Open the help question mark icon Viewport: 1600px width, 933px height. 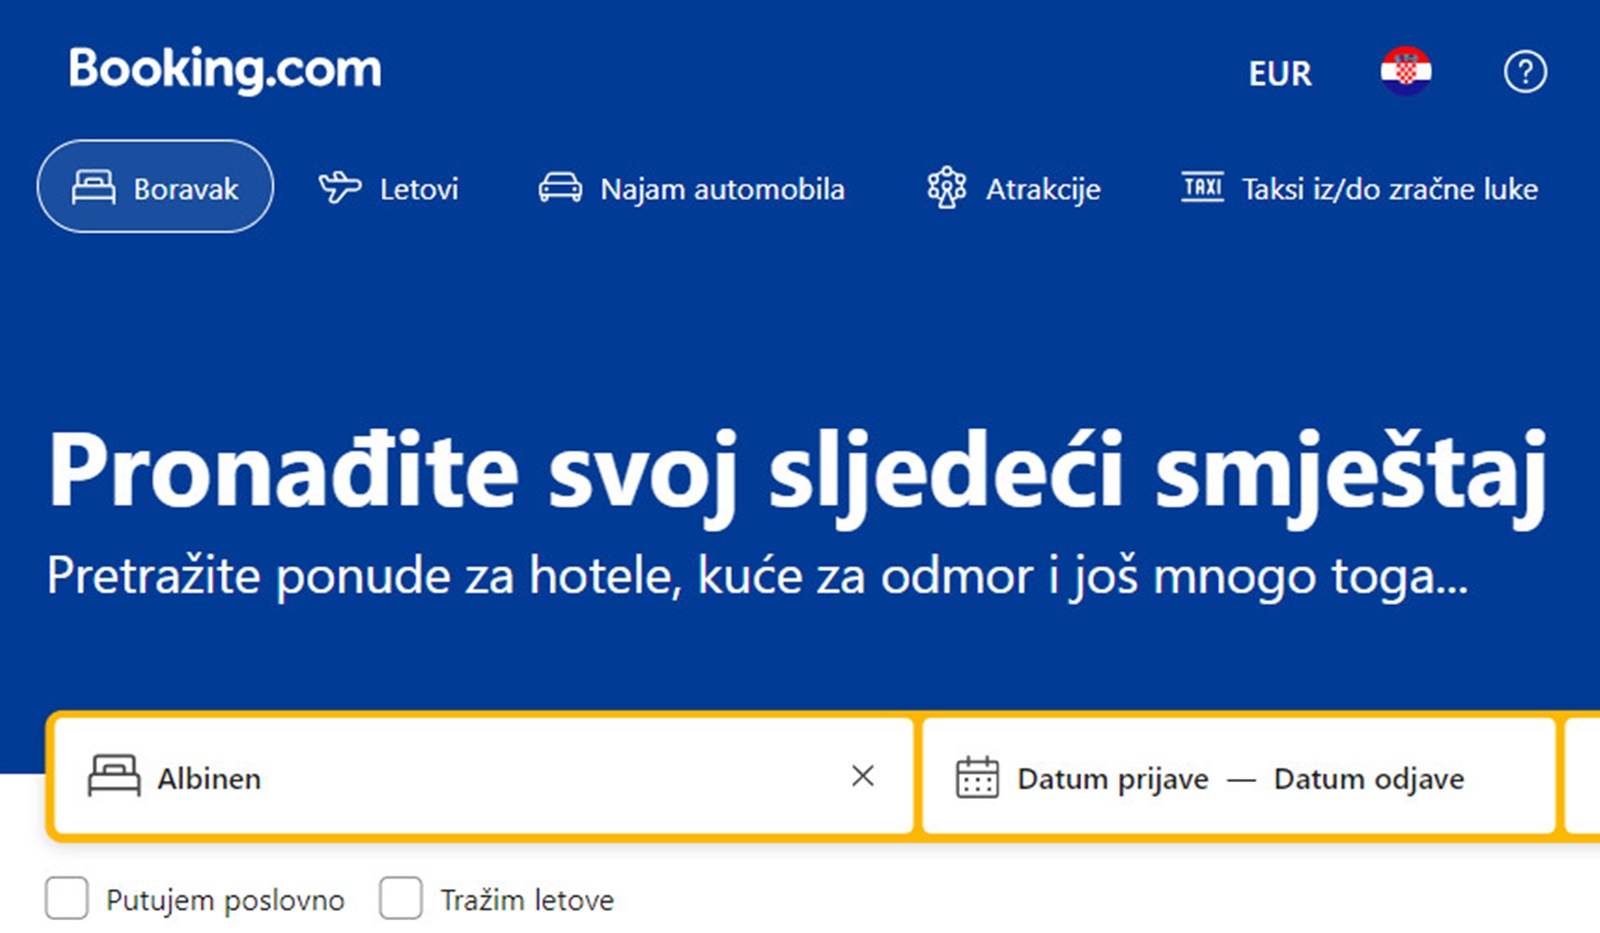(1525, 72)
